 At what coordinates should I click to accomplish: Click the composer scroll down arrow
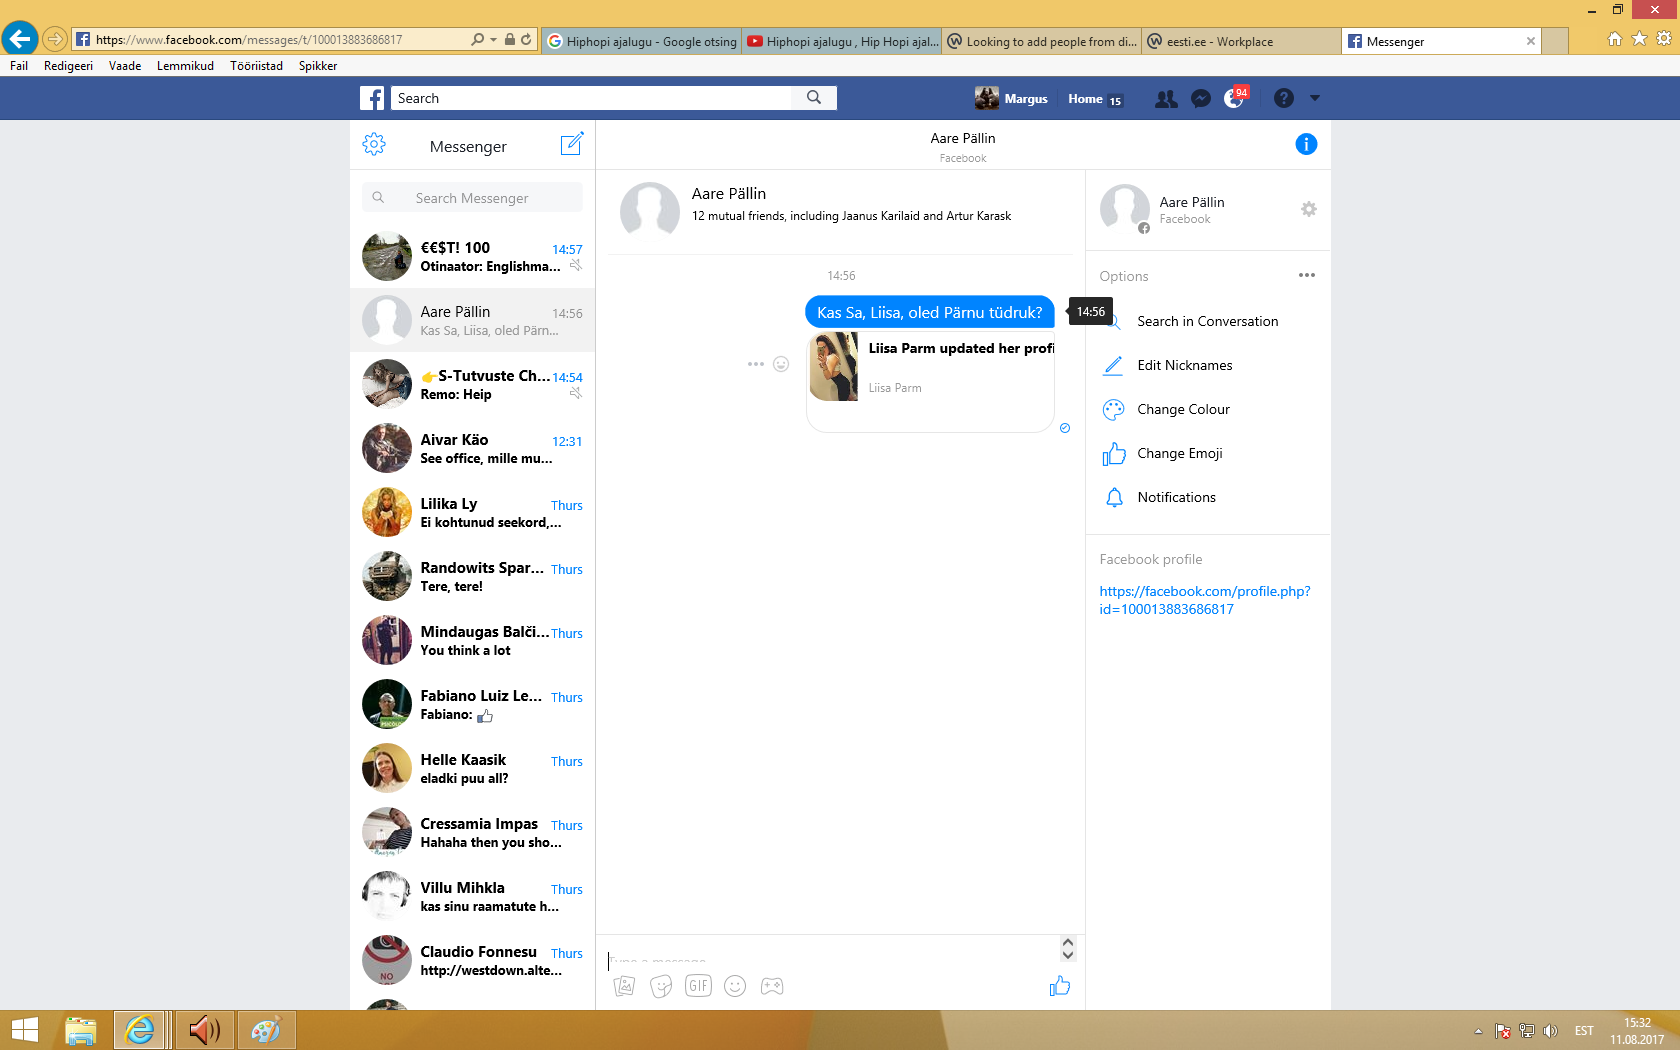coord(1068,955)
